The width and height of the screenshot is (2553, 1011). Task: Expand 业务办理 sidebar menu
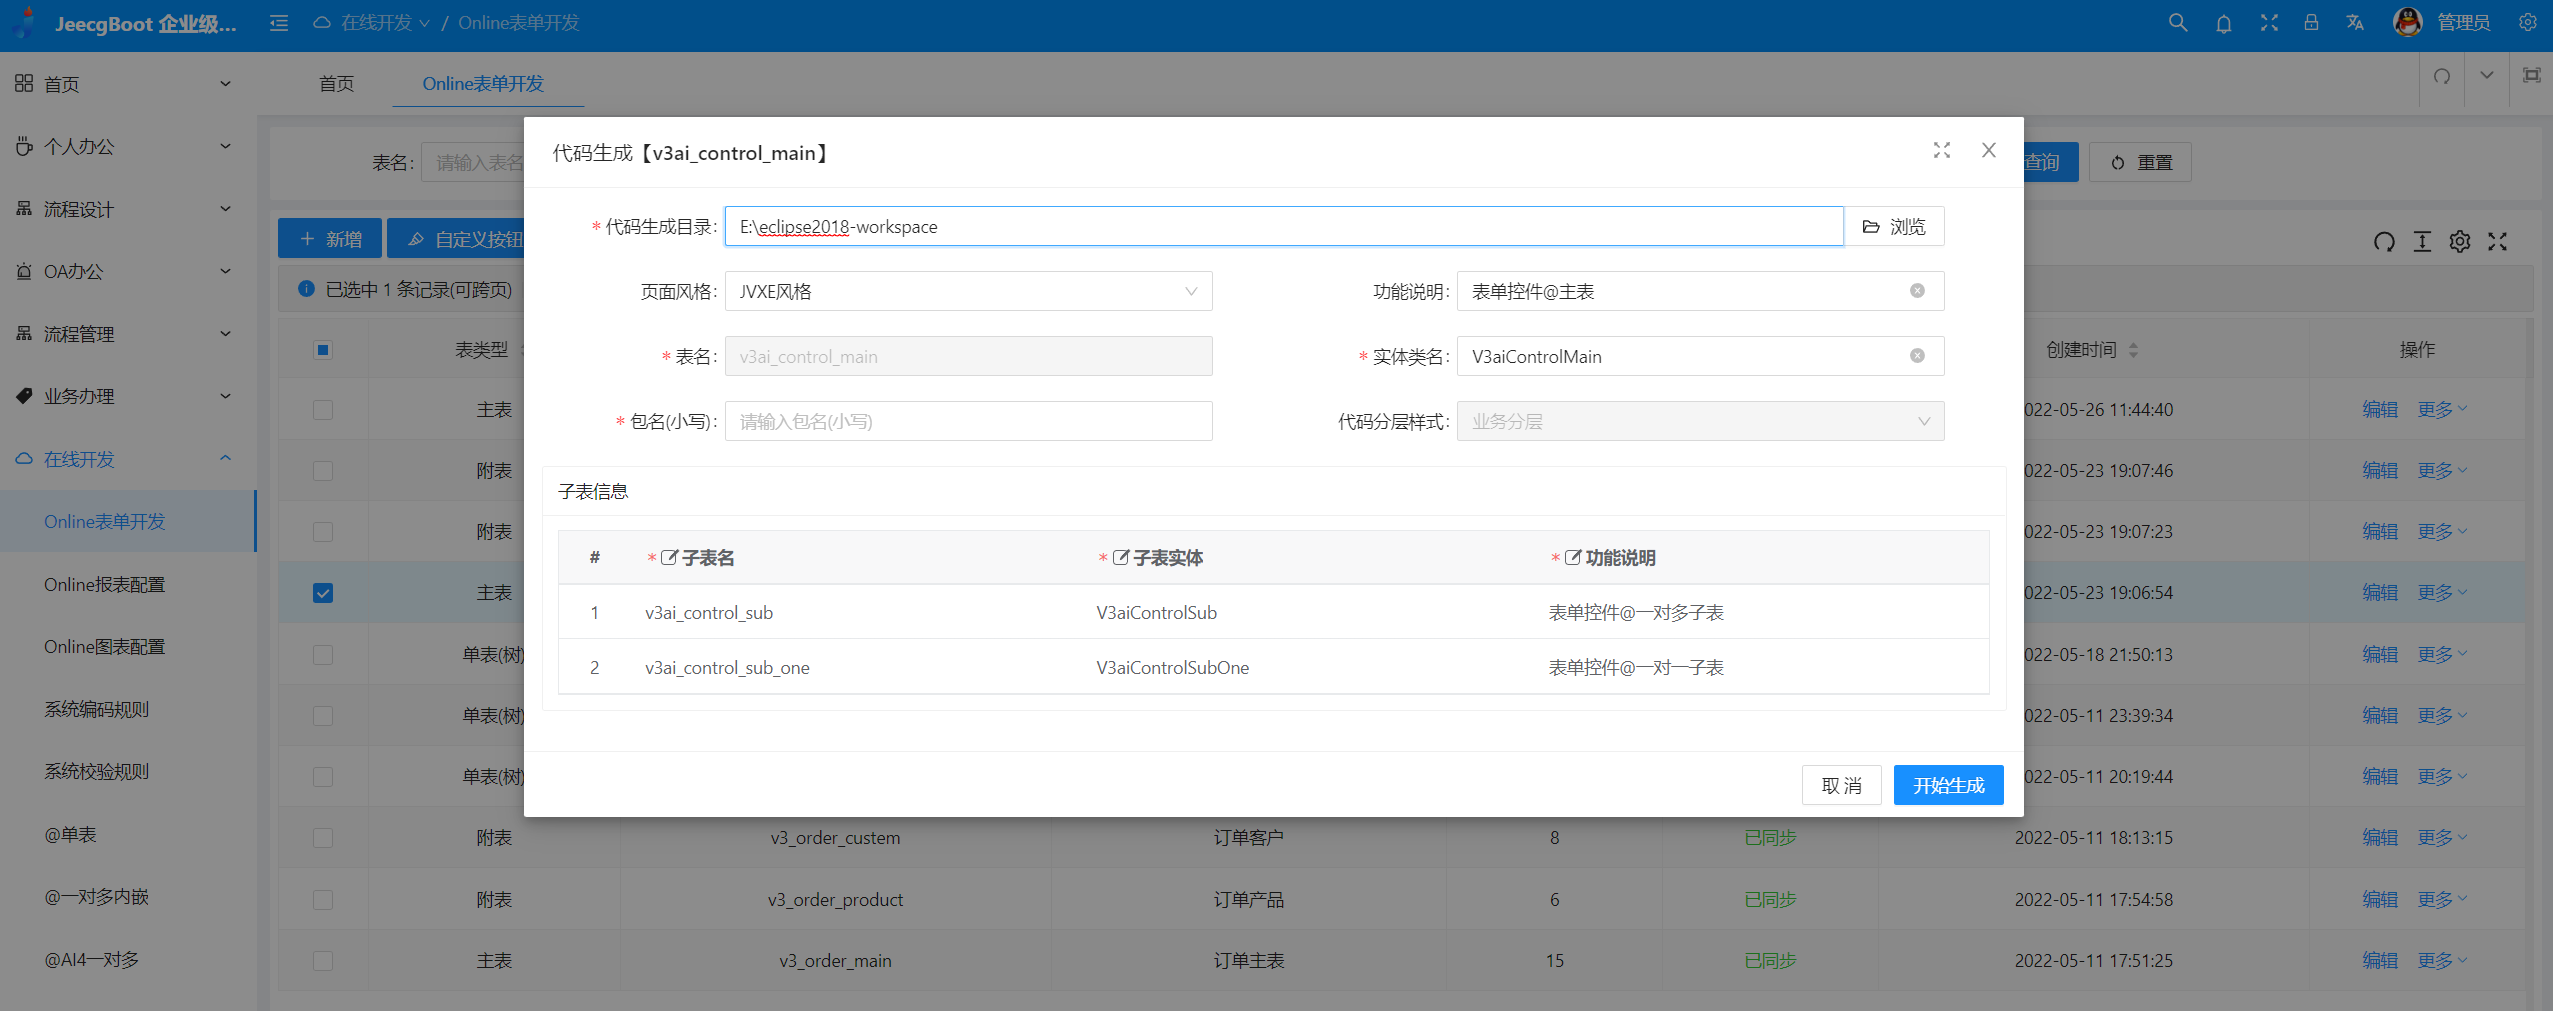point(127,396)
